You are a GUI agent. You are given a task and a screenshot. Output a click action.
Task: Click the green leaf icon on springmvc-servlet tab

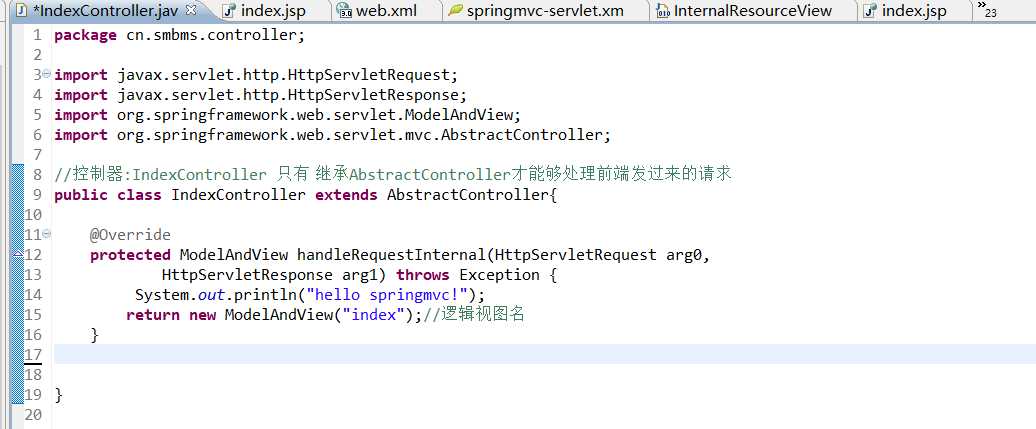(x=456, y=11)
